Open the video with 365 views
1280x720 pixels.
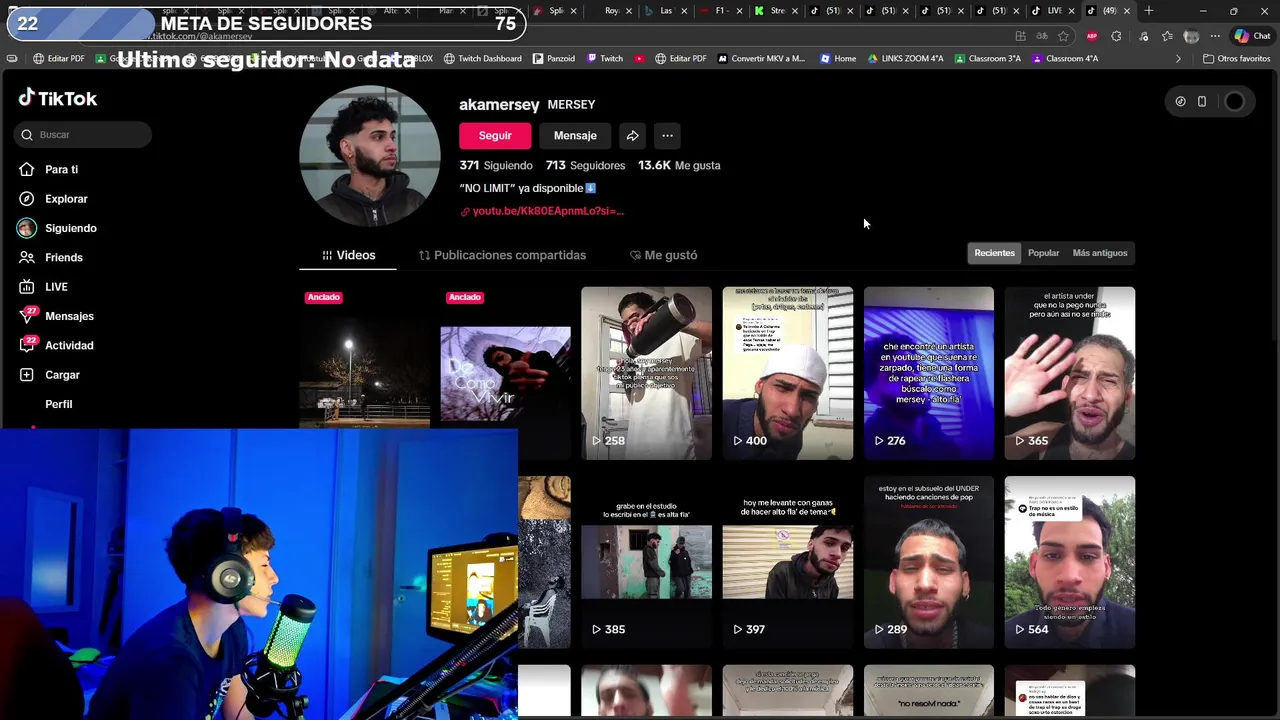coord(1070,373)
